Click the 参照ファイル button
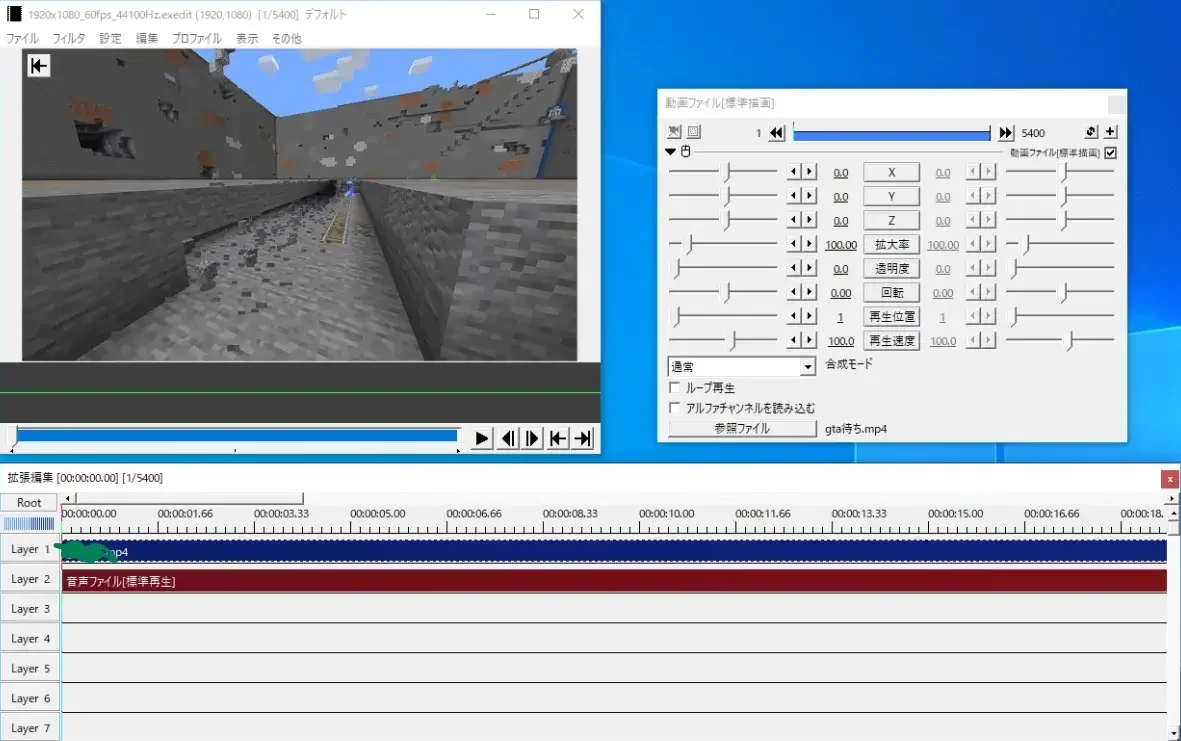Screen dimensions: 1181x741 pos(742,429)
